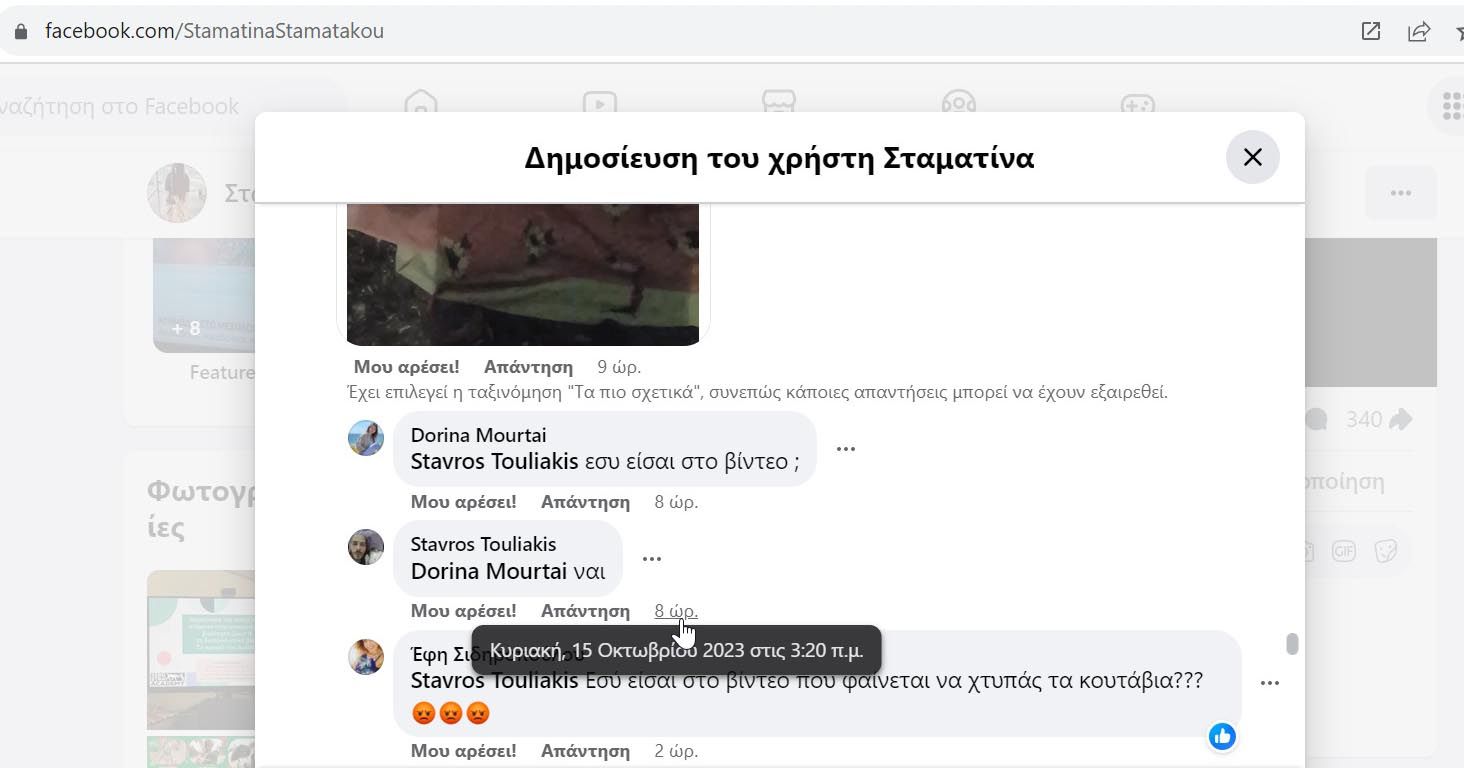Click the share arrow next to 340

click(x=1400, y=419)
